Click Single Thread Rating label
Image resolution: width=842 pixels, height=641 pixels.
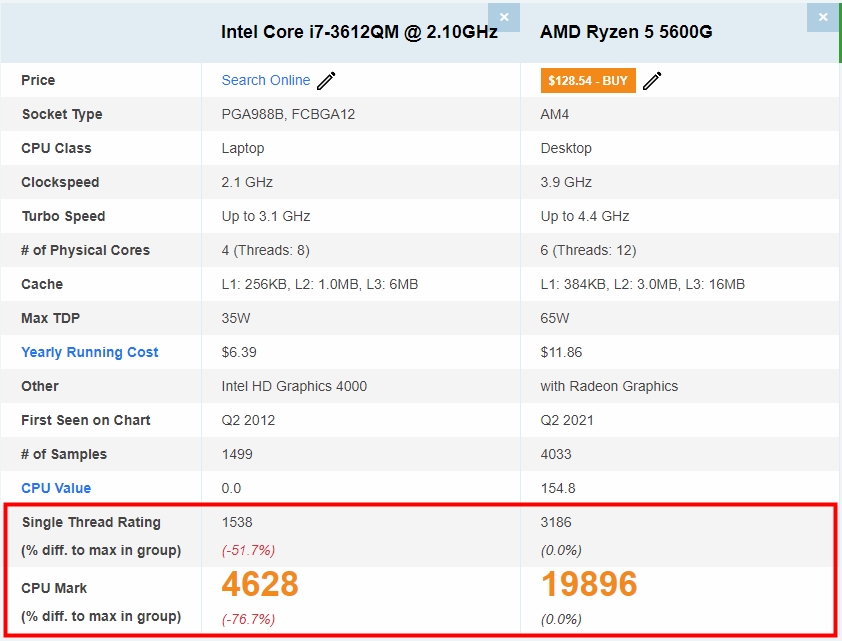pyautogui.click(x=91, y=522)
